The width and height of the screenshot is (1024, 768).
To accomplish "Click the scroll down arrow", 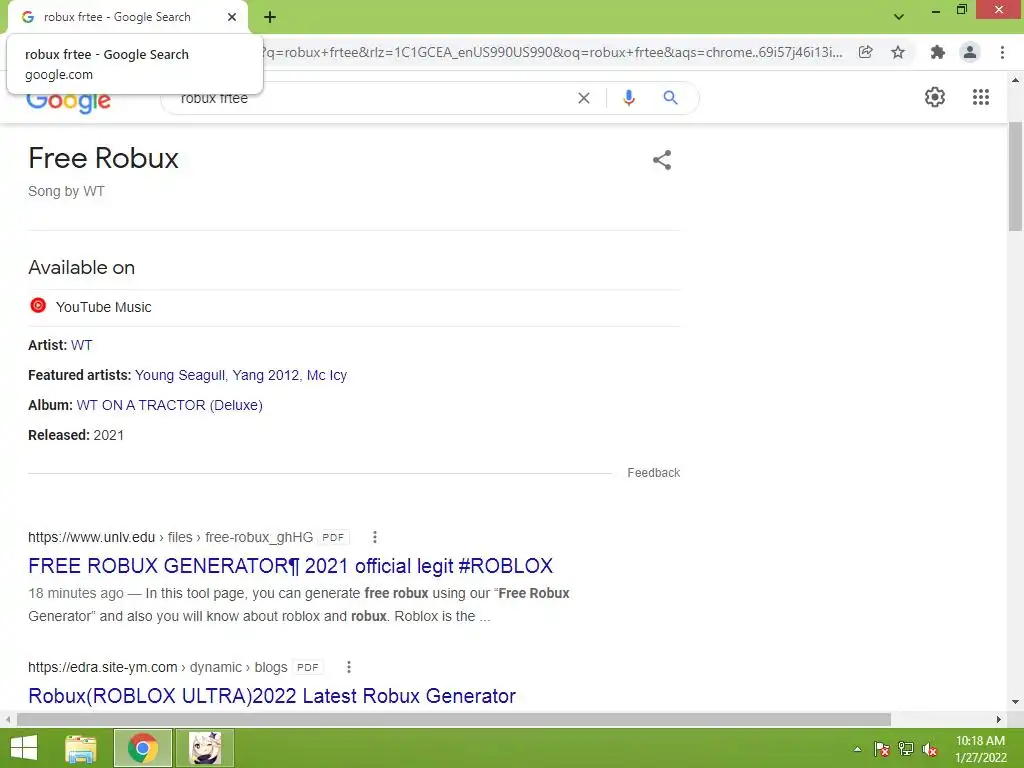I will (1015, 703).
